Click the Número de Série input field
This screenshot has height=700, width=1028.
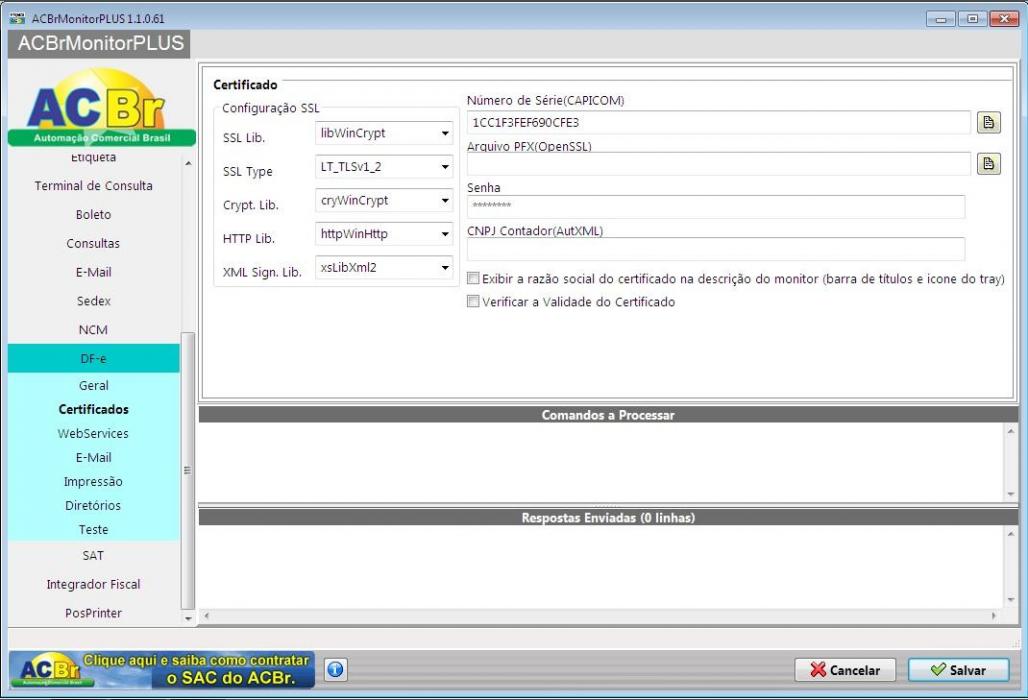coord(719,123)
